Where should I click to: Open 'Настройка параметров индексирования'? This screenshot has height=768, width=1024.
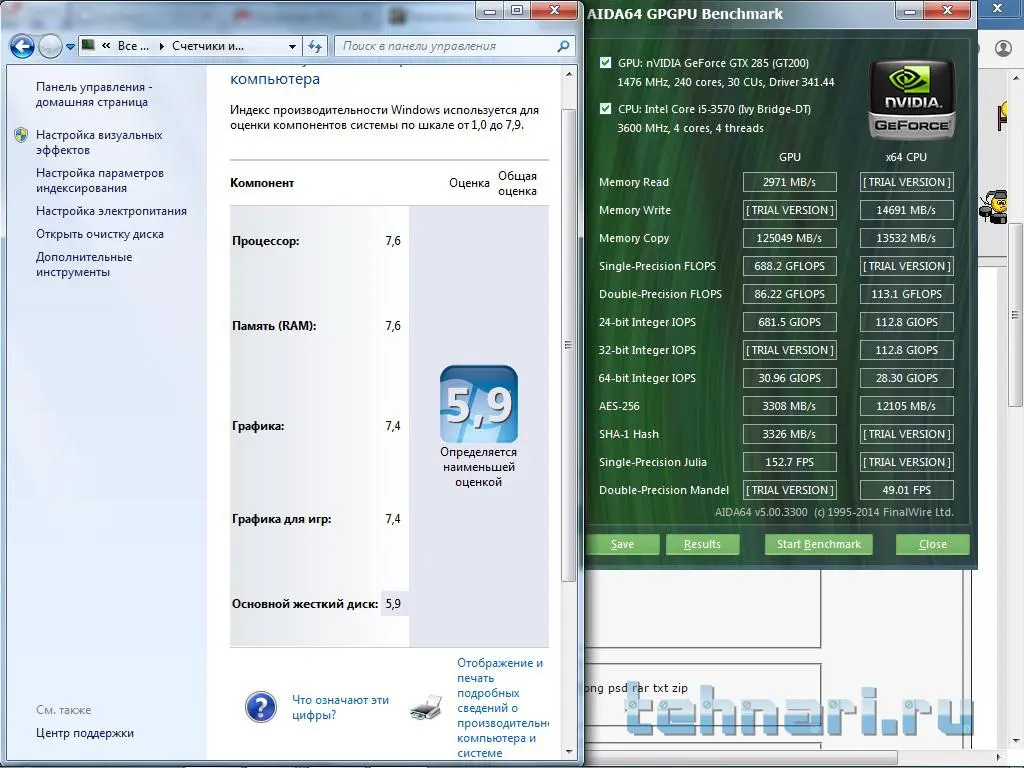(99, 180)
